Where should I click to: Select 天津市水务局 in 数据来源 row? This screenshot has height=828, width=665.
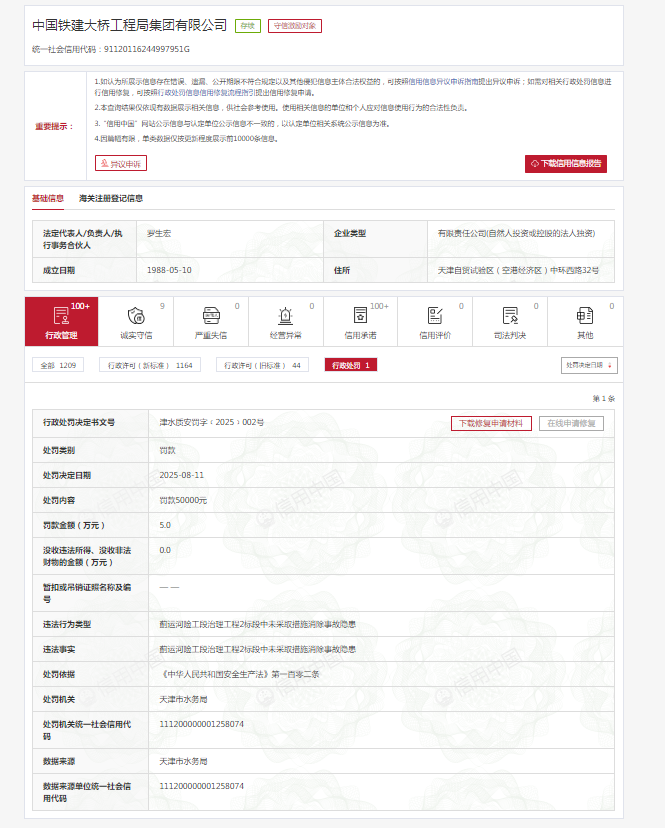point(183,761)
